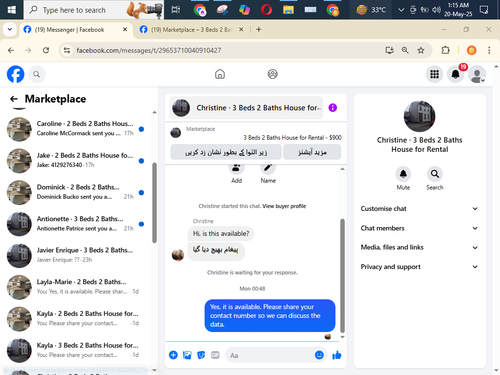
Task: Expand Chat members section
Action: [419, 228]
